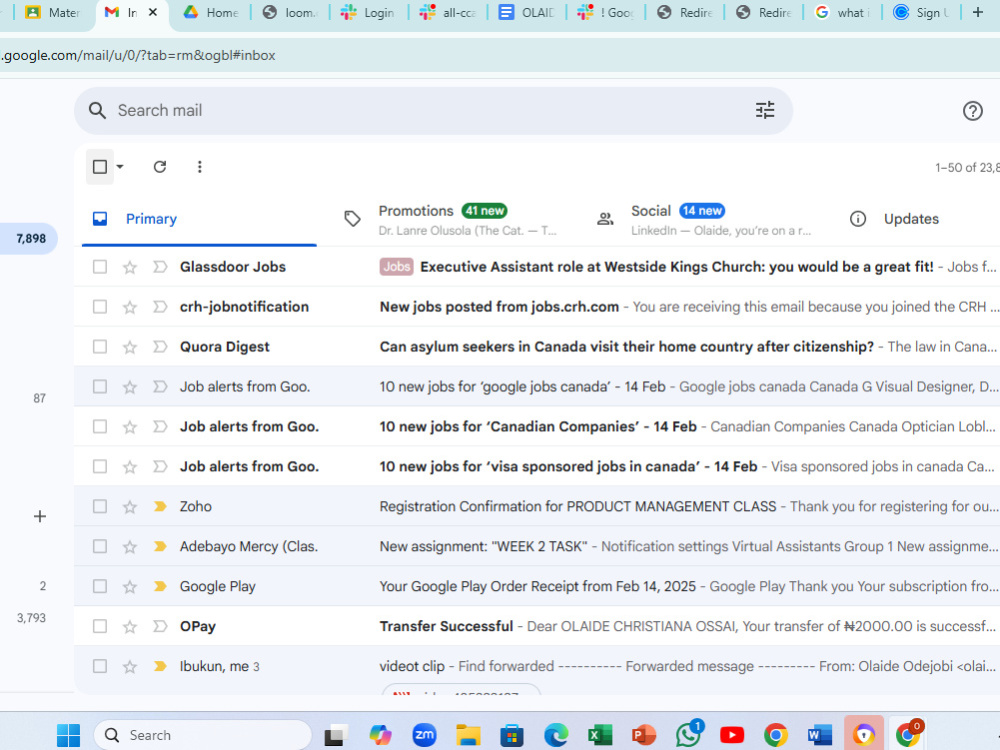
Task: Close the Gmail browser tab
Action: pos(152,12)
